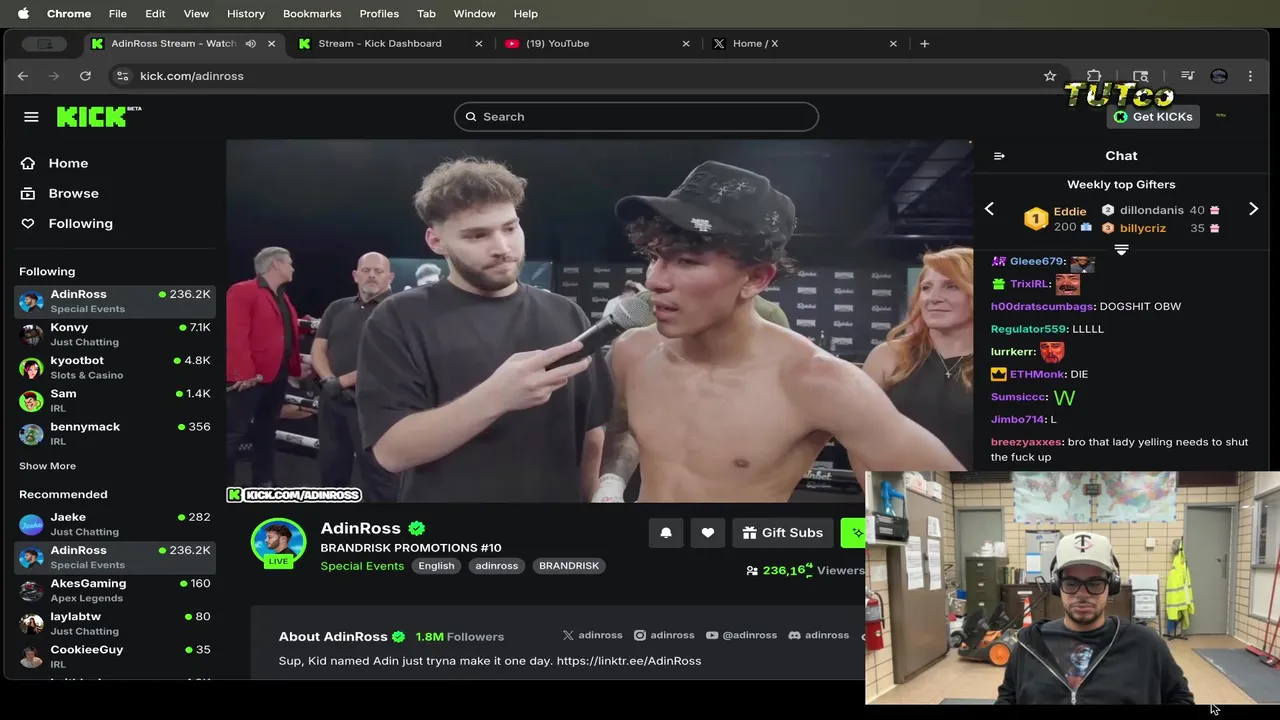Open the linktr.ee/AdinRoss link
Screen dimensions: 1280x720
pyautogui.click(x=629, y=661)
